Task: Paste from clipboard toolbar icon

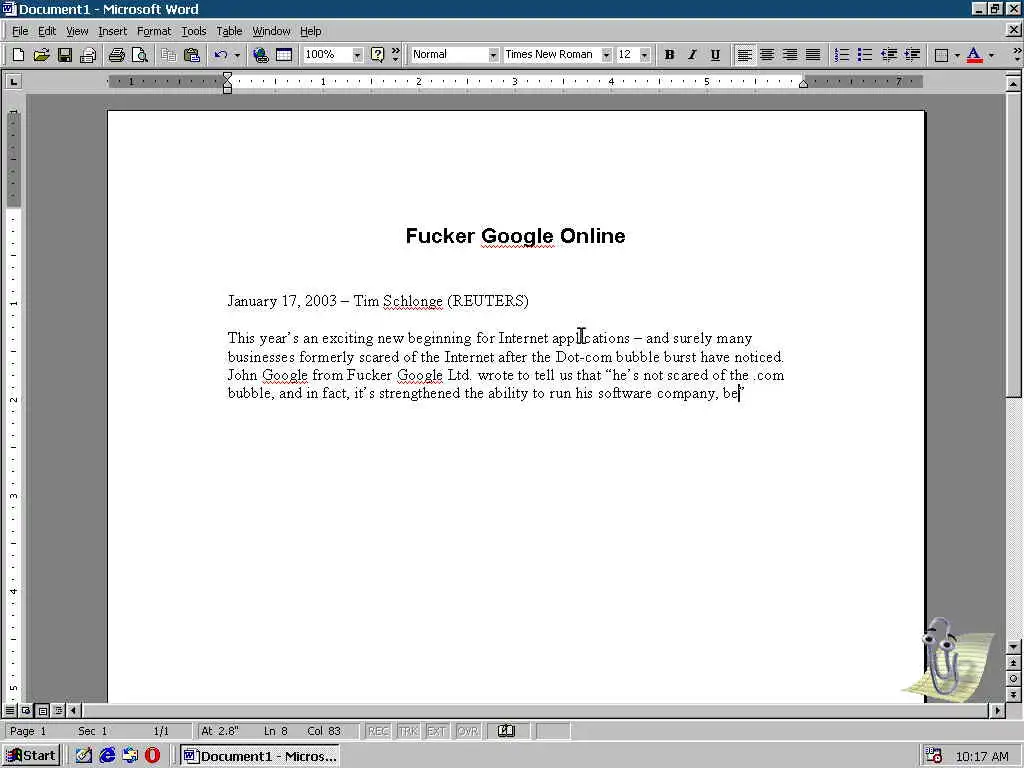Action: point(191,55)
